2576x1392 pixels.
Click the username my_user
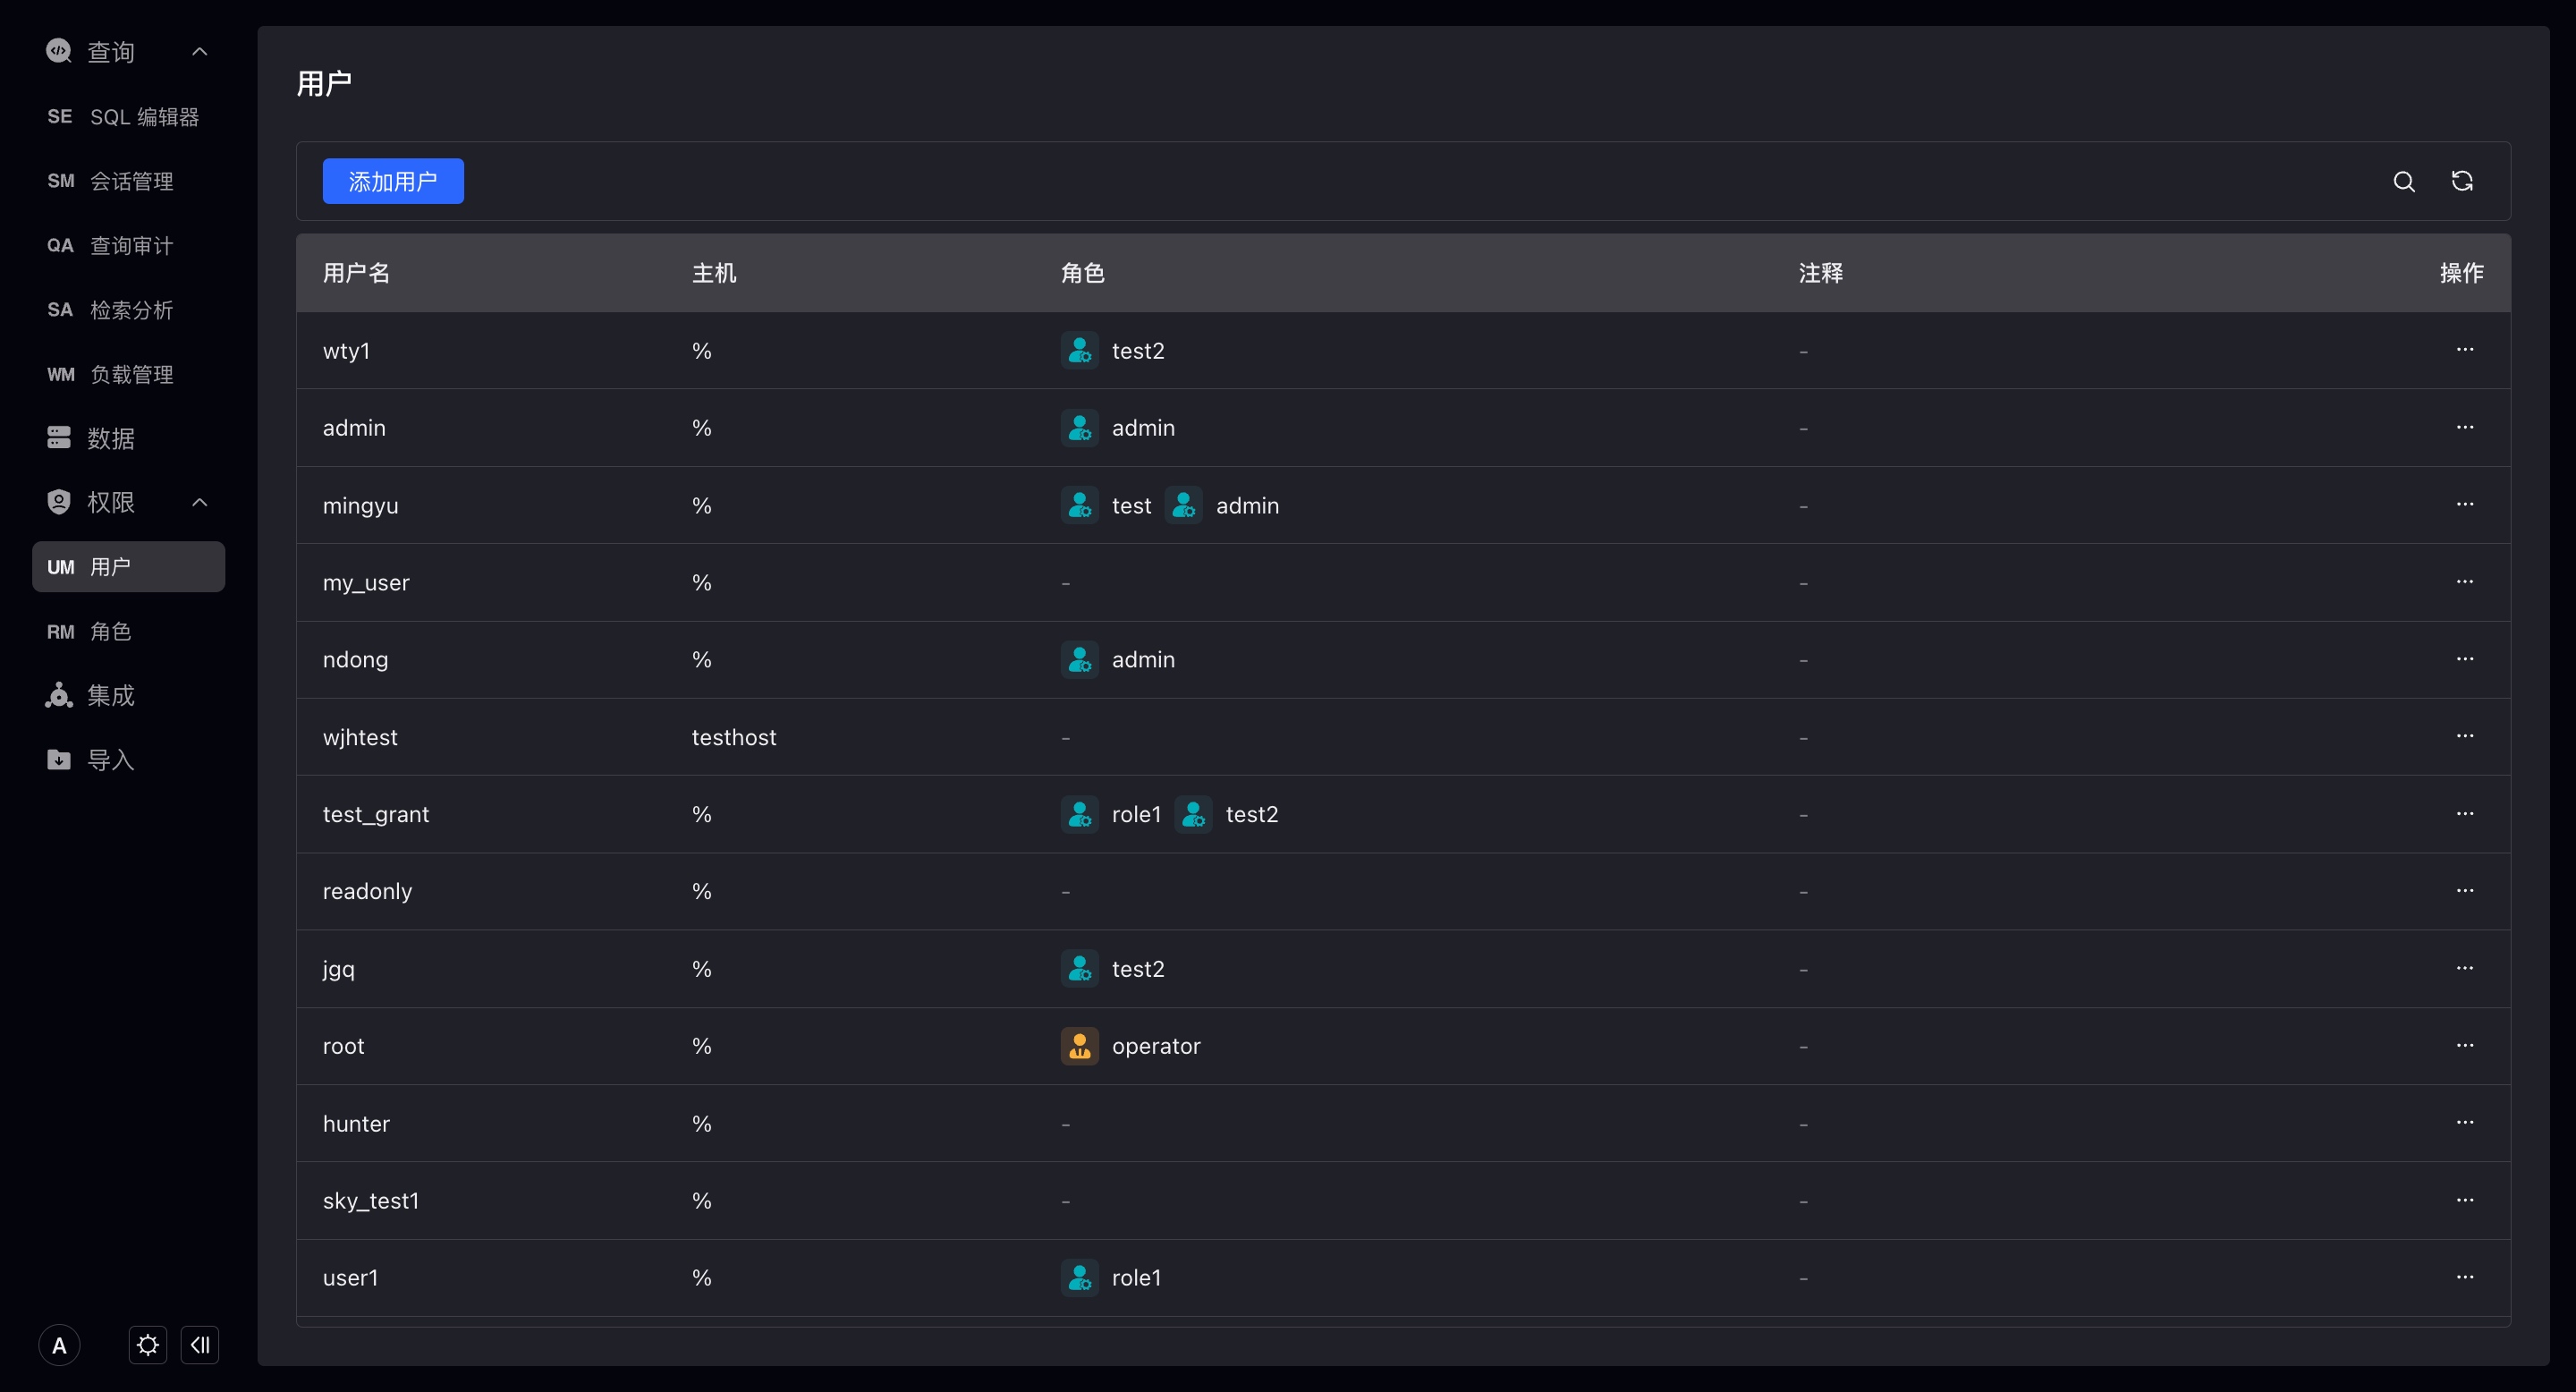tap(366, 583)
